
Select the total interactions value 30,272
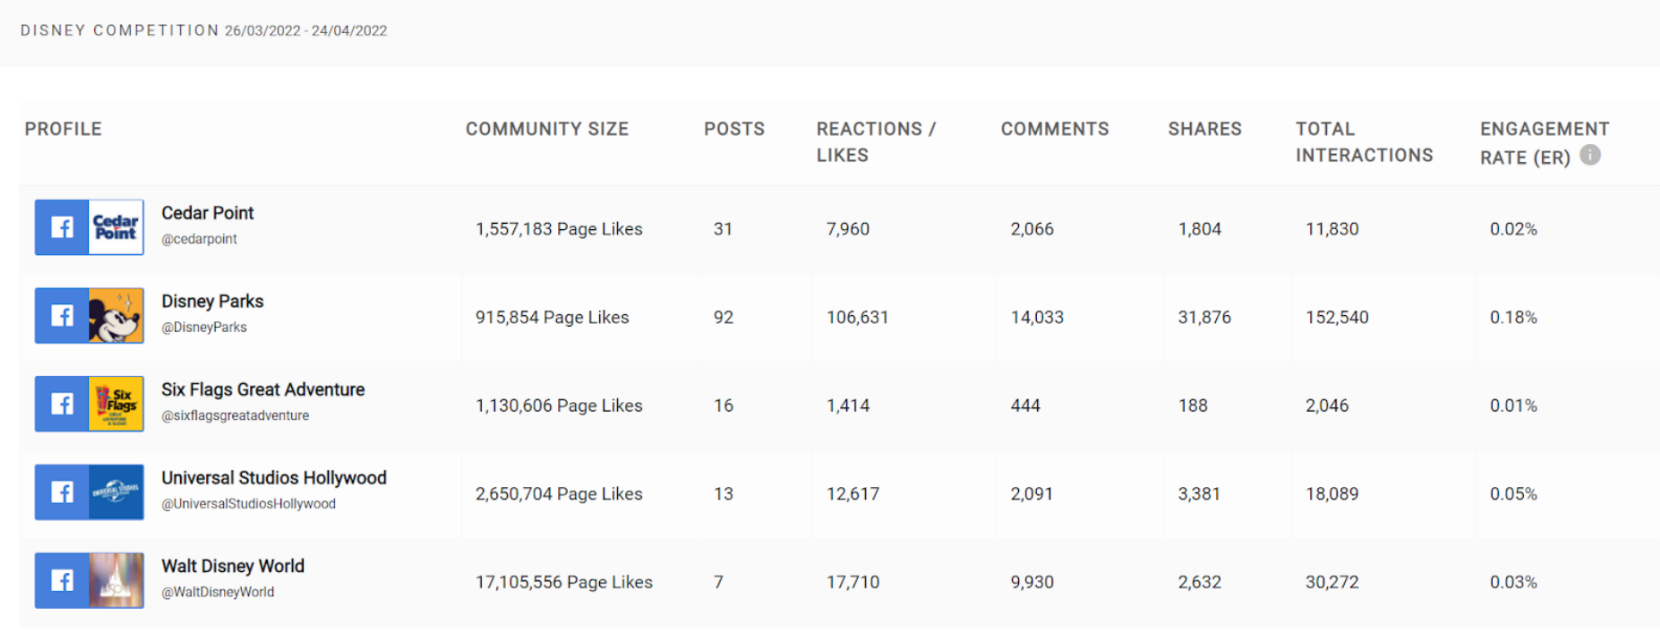point(1332,582)
